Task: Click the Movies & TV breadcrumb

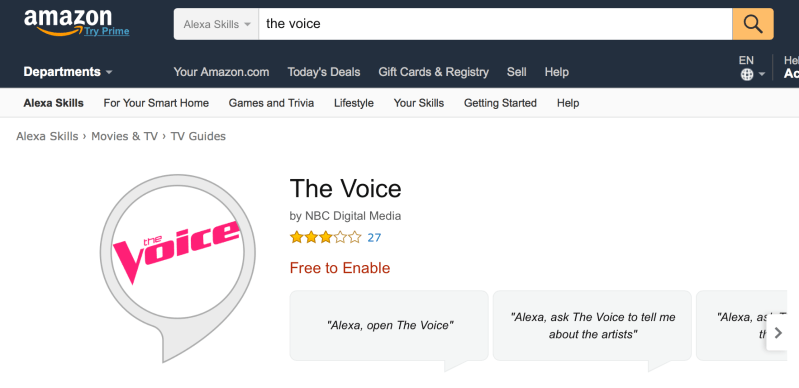Action: coord(124,136)
